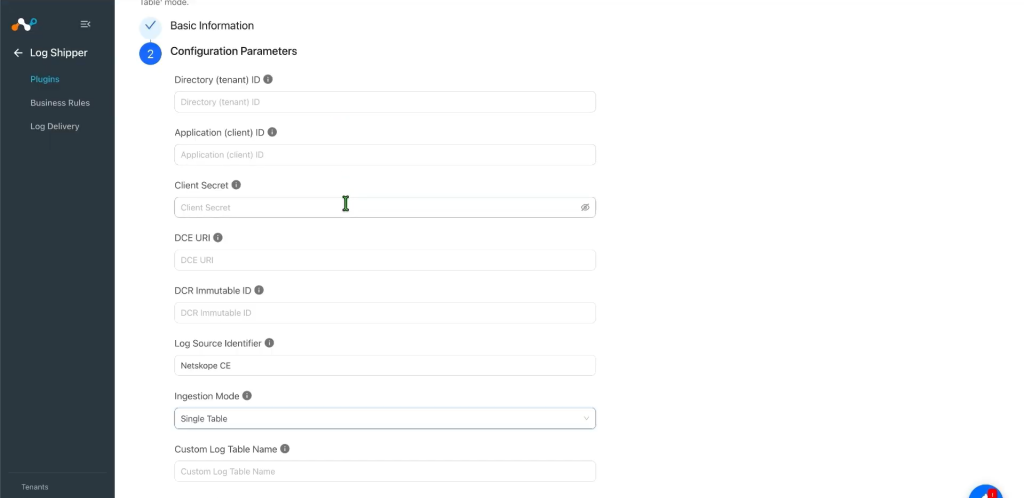Open Client Secret info tooltip icon
The height and width of the screenshot is (498, 1024).
point(236,185)
